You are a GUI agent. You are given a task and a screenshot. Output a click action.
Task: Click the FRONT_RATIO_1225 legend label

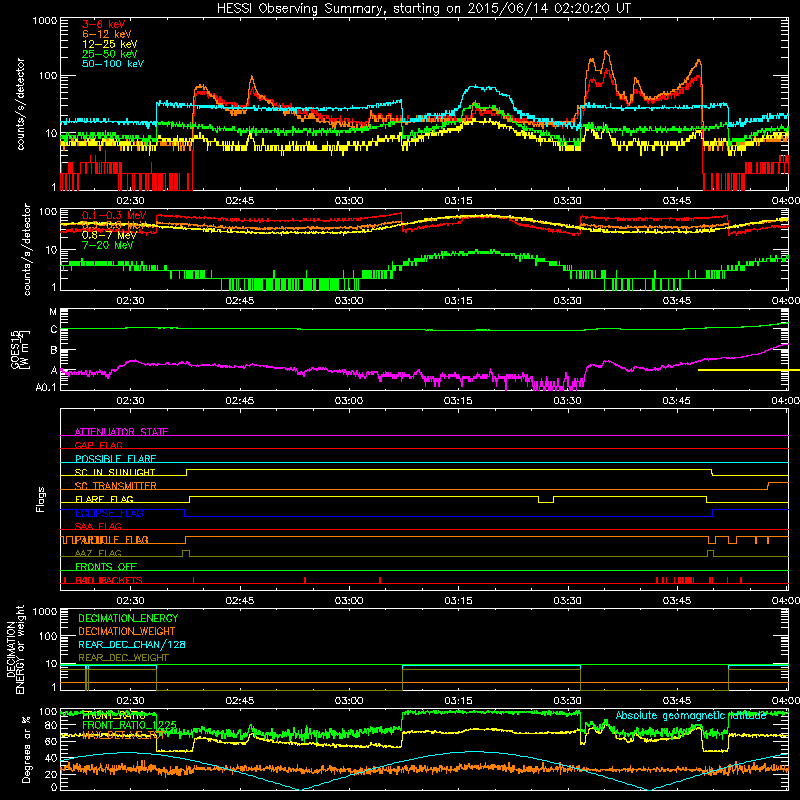pos(129,725)
